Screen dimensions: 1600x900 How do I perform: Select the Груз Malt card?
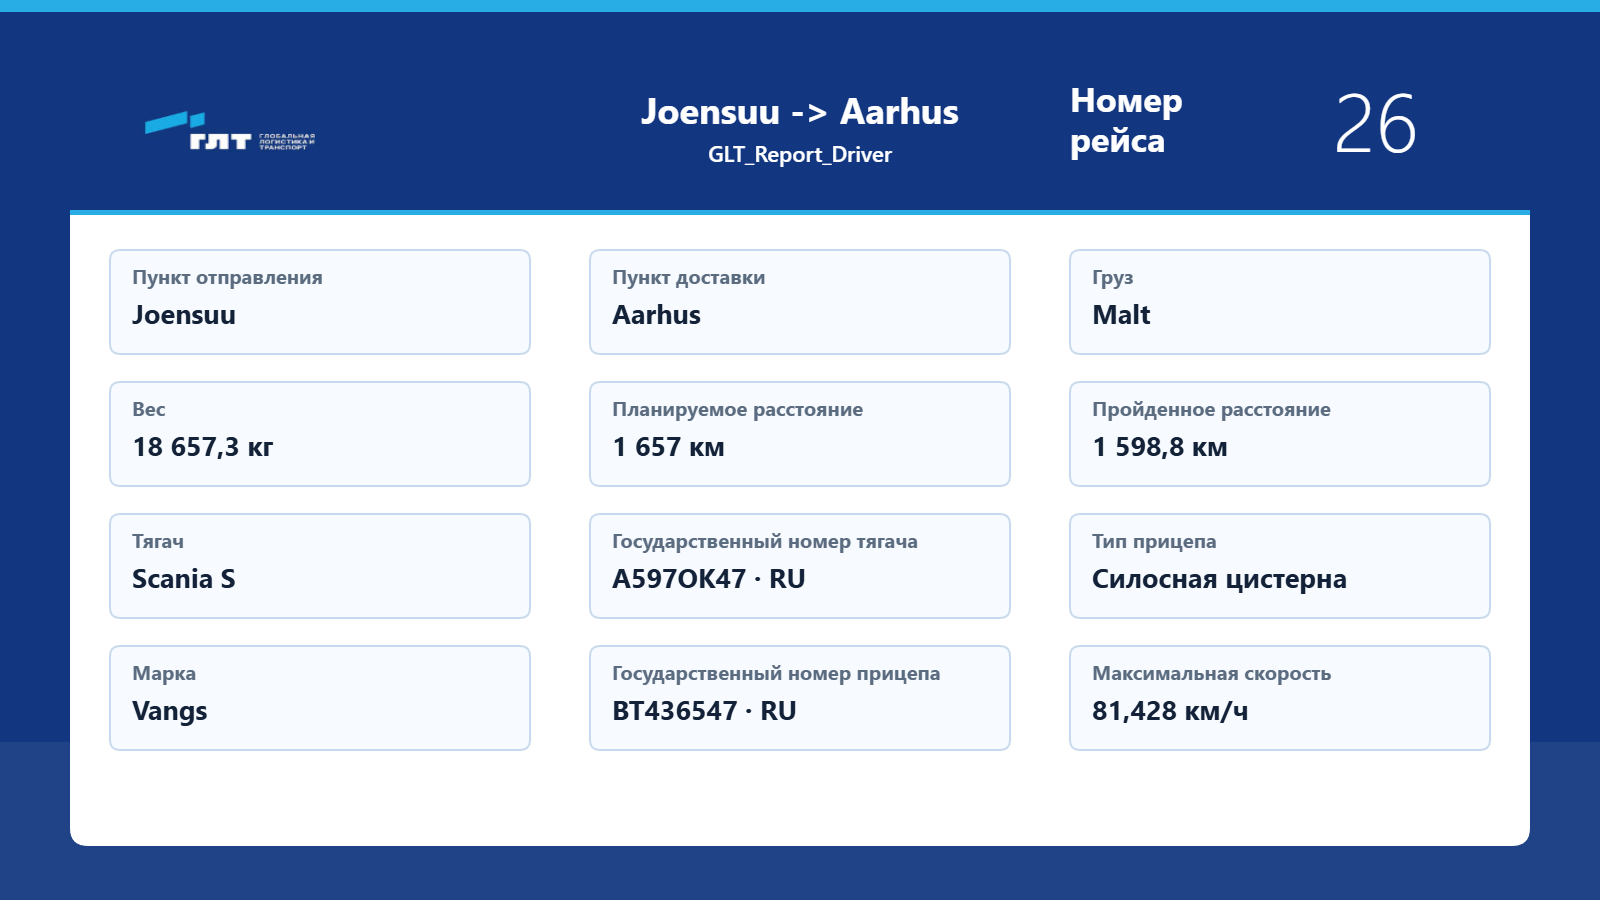tap(1280, 302)
